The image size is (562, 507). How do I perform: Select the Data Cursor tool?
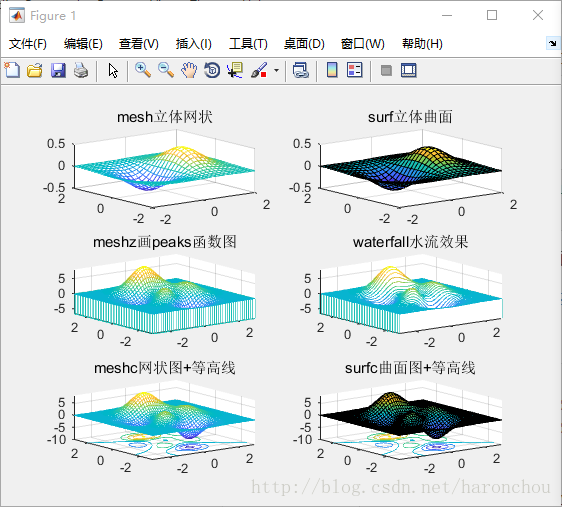pos(235,70)
